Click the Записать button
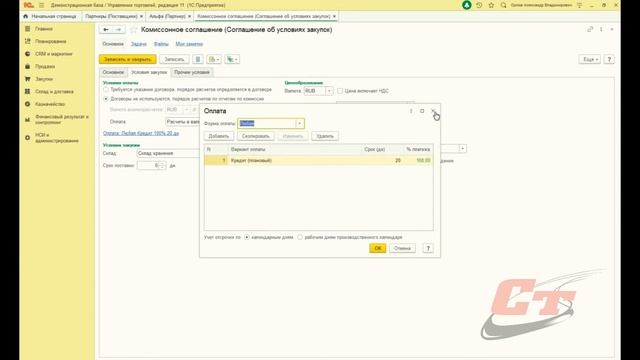The height and width of the screenshot is (360, 640). tap(174, 60)
